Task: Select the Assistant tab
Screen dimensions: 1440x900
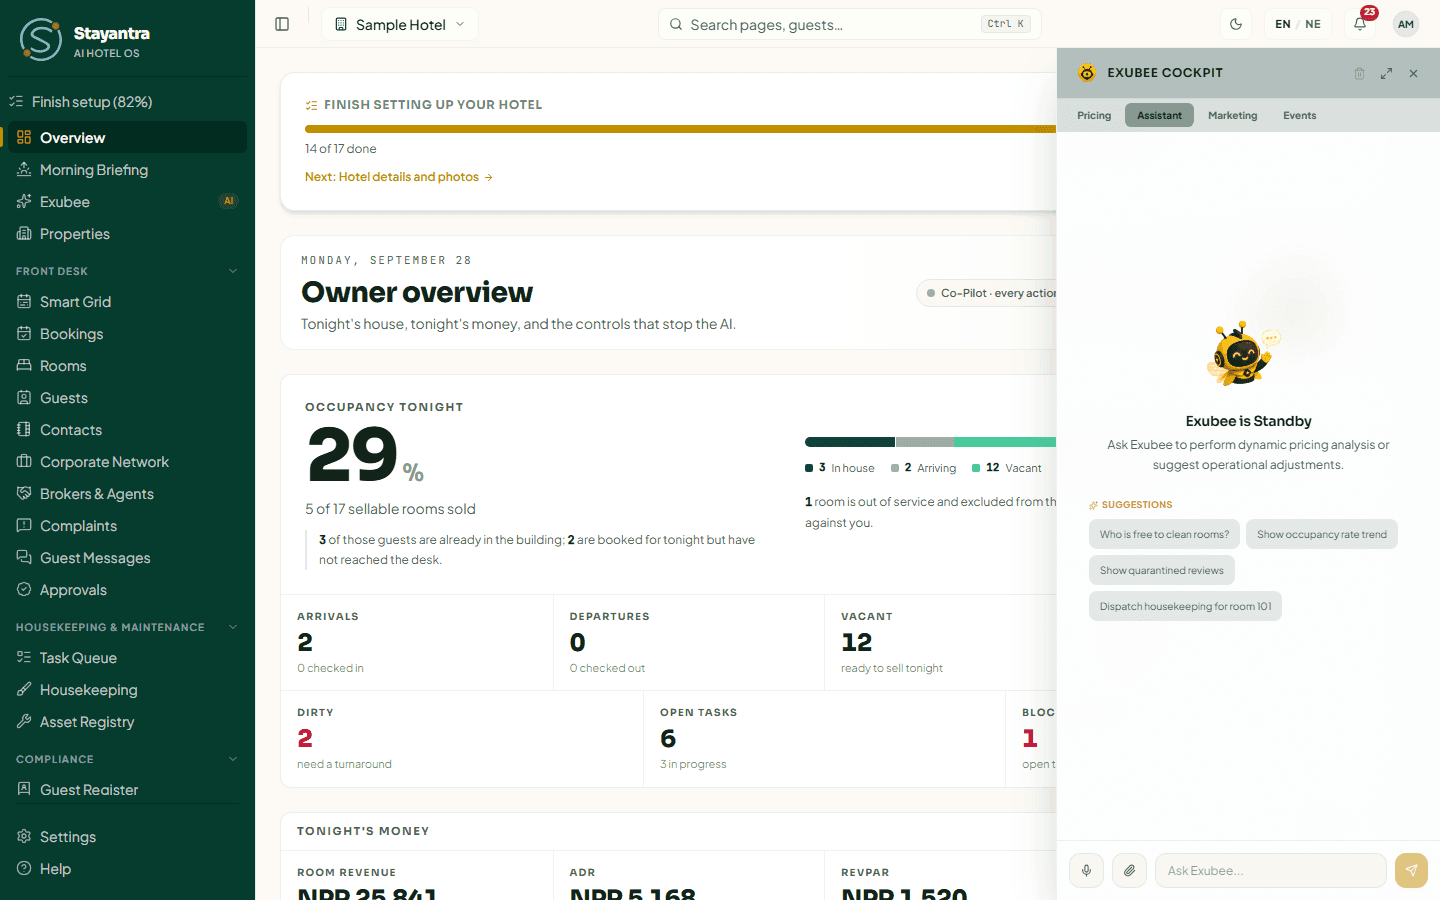Action: click(x=1159, y=115)
